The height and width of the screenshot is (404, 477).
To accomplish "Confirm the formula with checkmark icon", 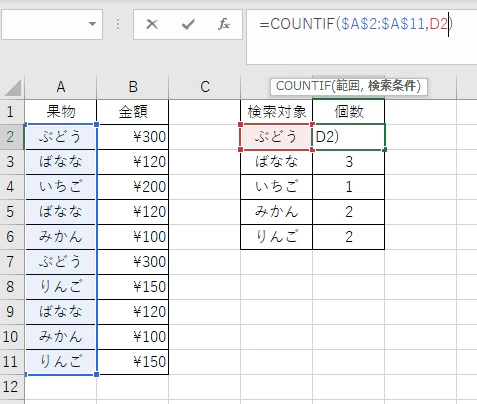I will tap(188, 24).
